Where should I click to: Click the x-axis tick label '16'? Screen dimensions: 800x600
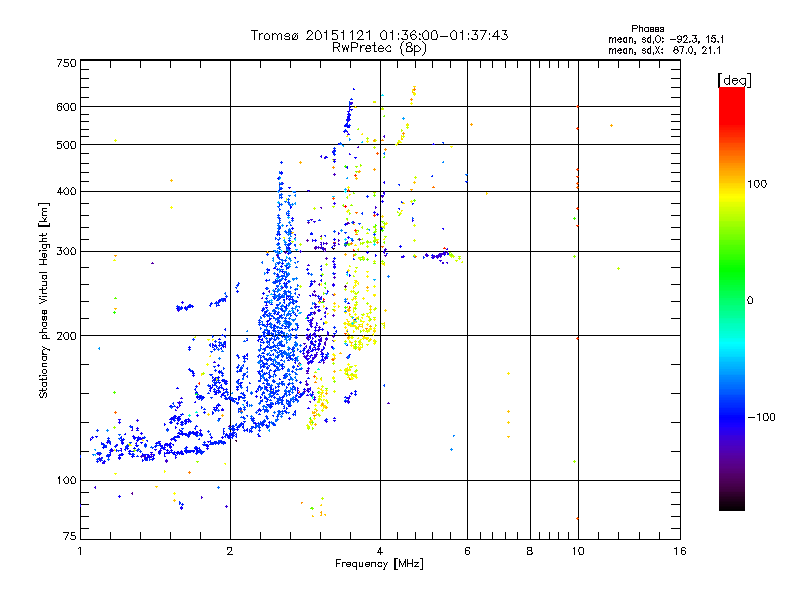[x=680, y=551]
